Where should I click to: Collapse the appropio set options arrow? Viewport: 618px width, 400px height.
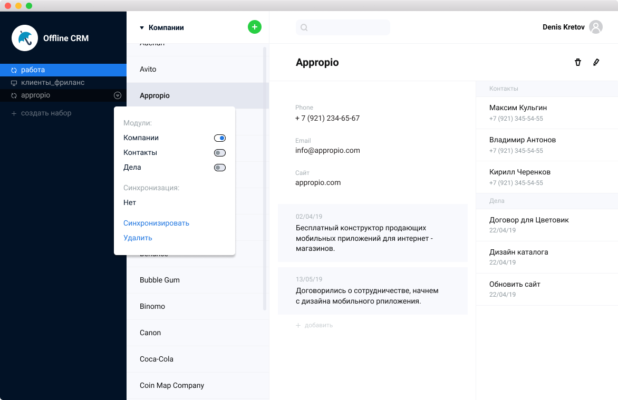tap(118, 96)
